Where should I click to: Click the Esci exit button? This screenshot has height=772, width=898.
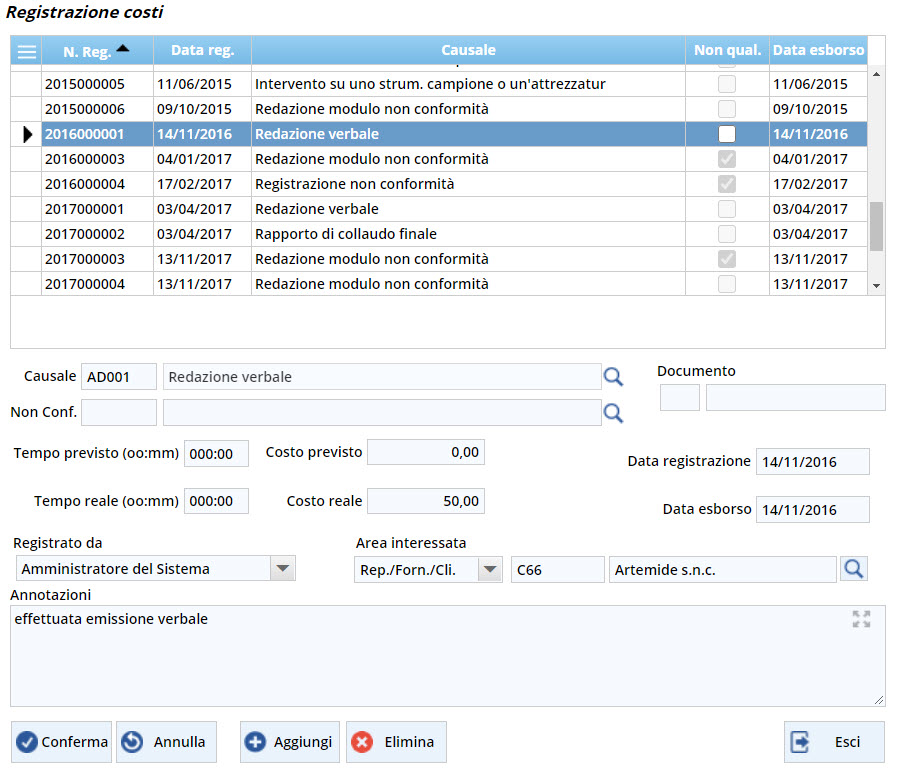[834, 742]
